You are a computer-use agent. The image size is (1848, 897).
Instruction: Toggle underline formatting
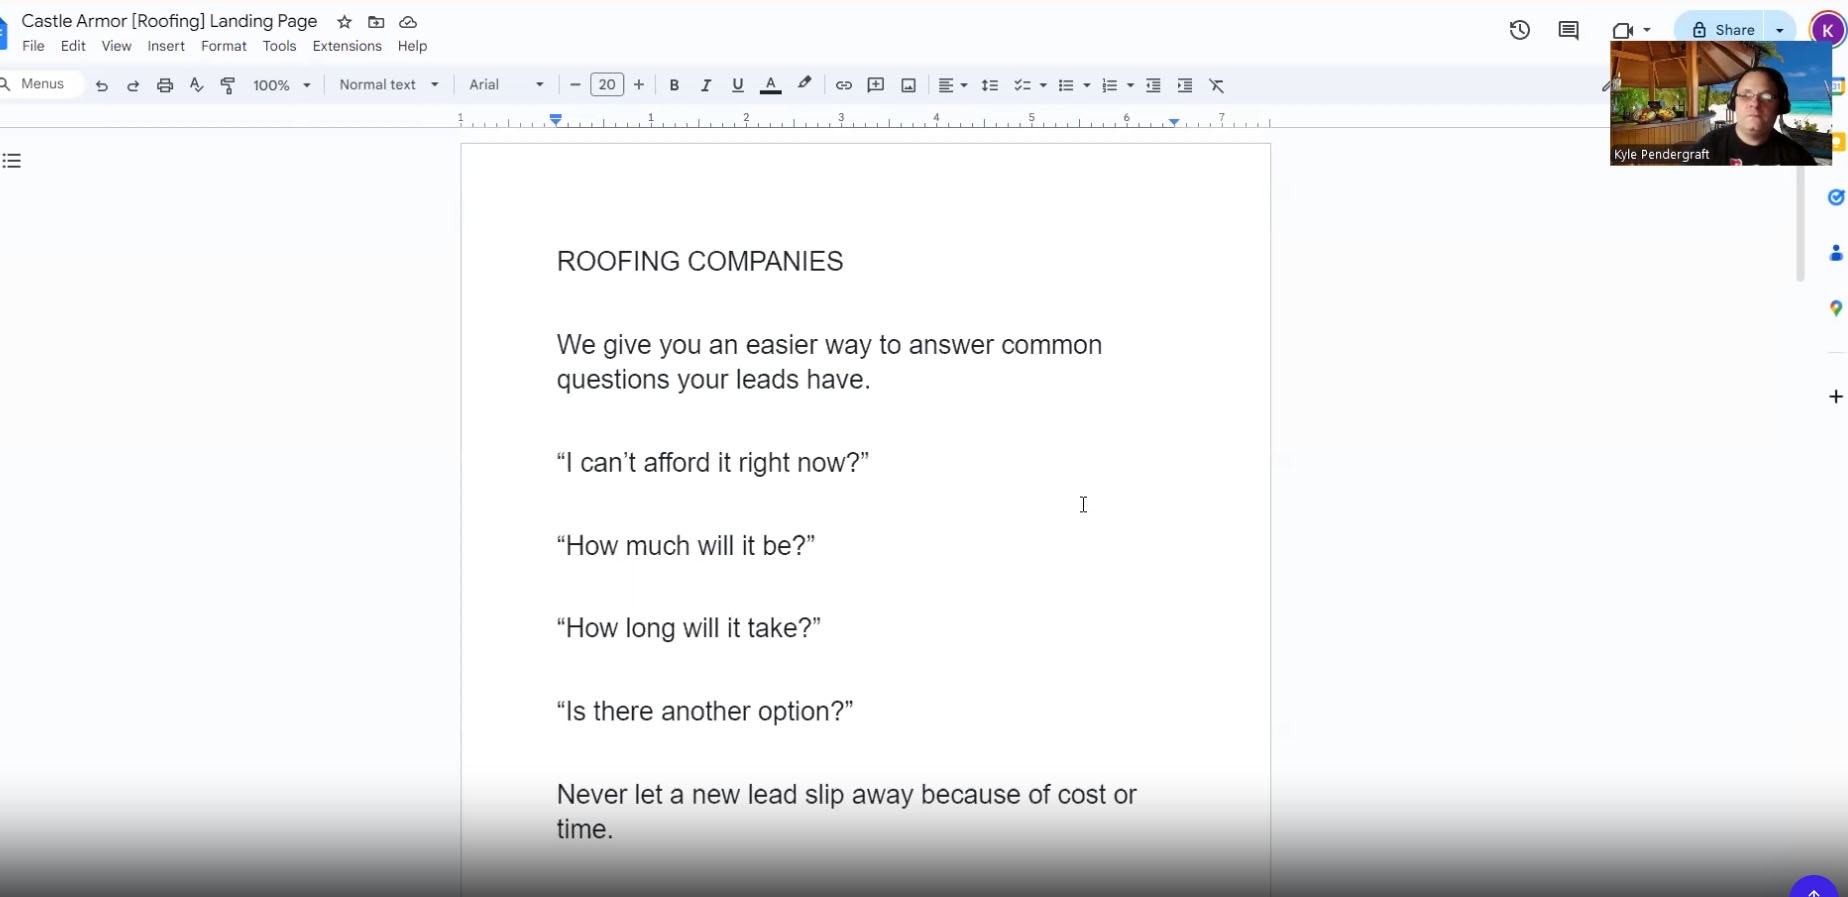738,86
